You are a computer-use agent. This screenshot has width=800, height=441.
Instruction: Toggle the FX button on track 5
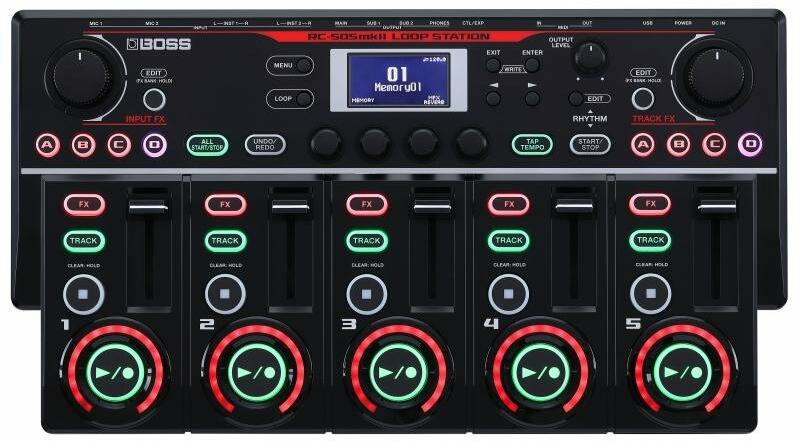click(650, 204)
